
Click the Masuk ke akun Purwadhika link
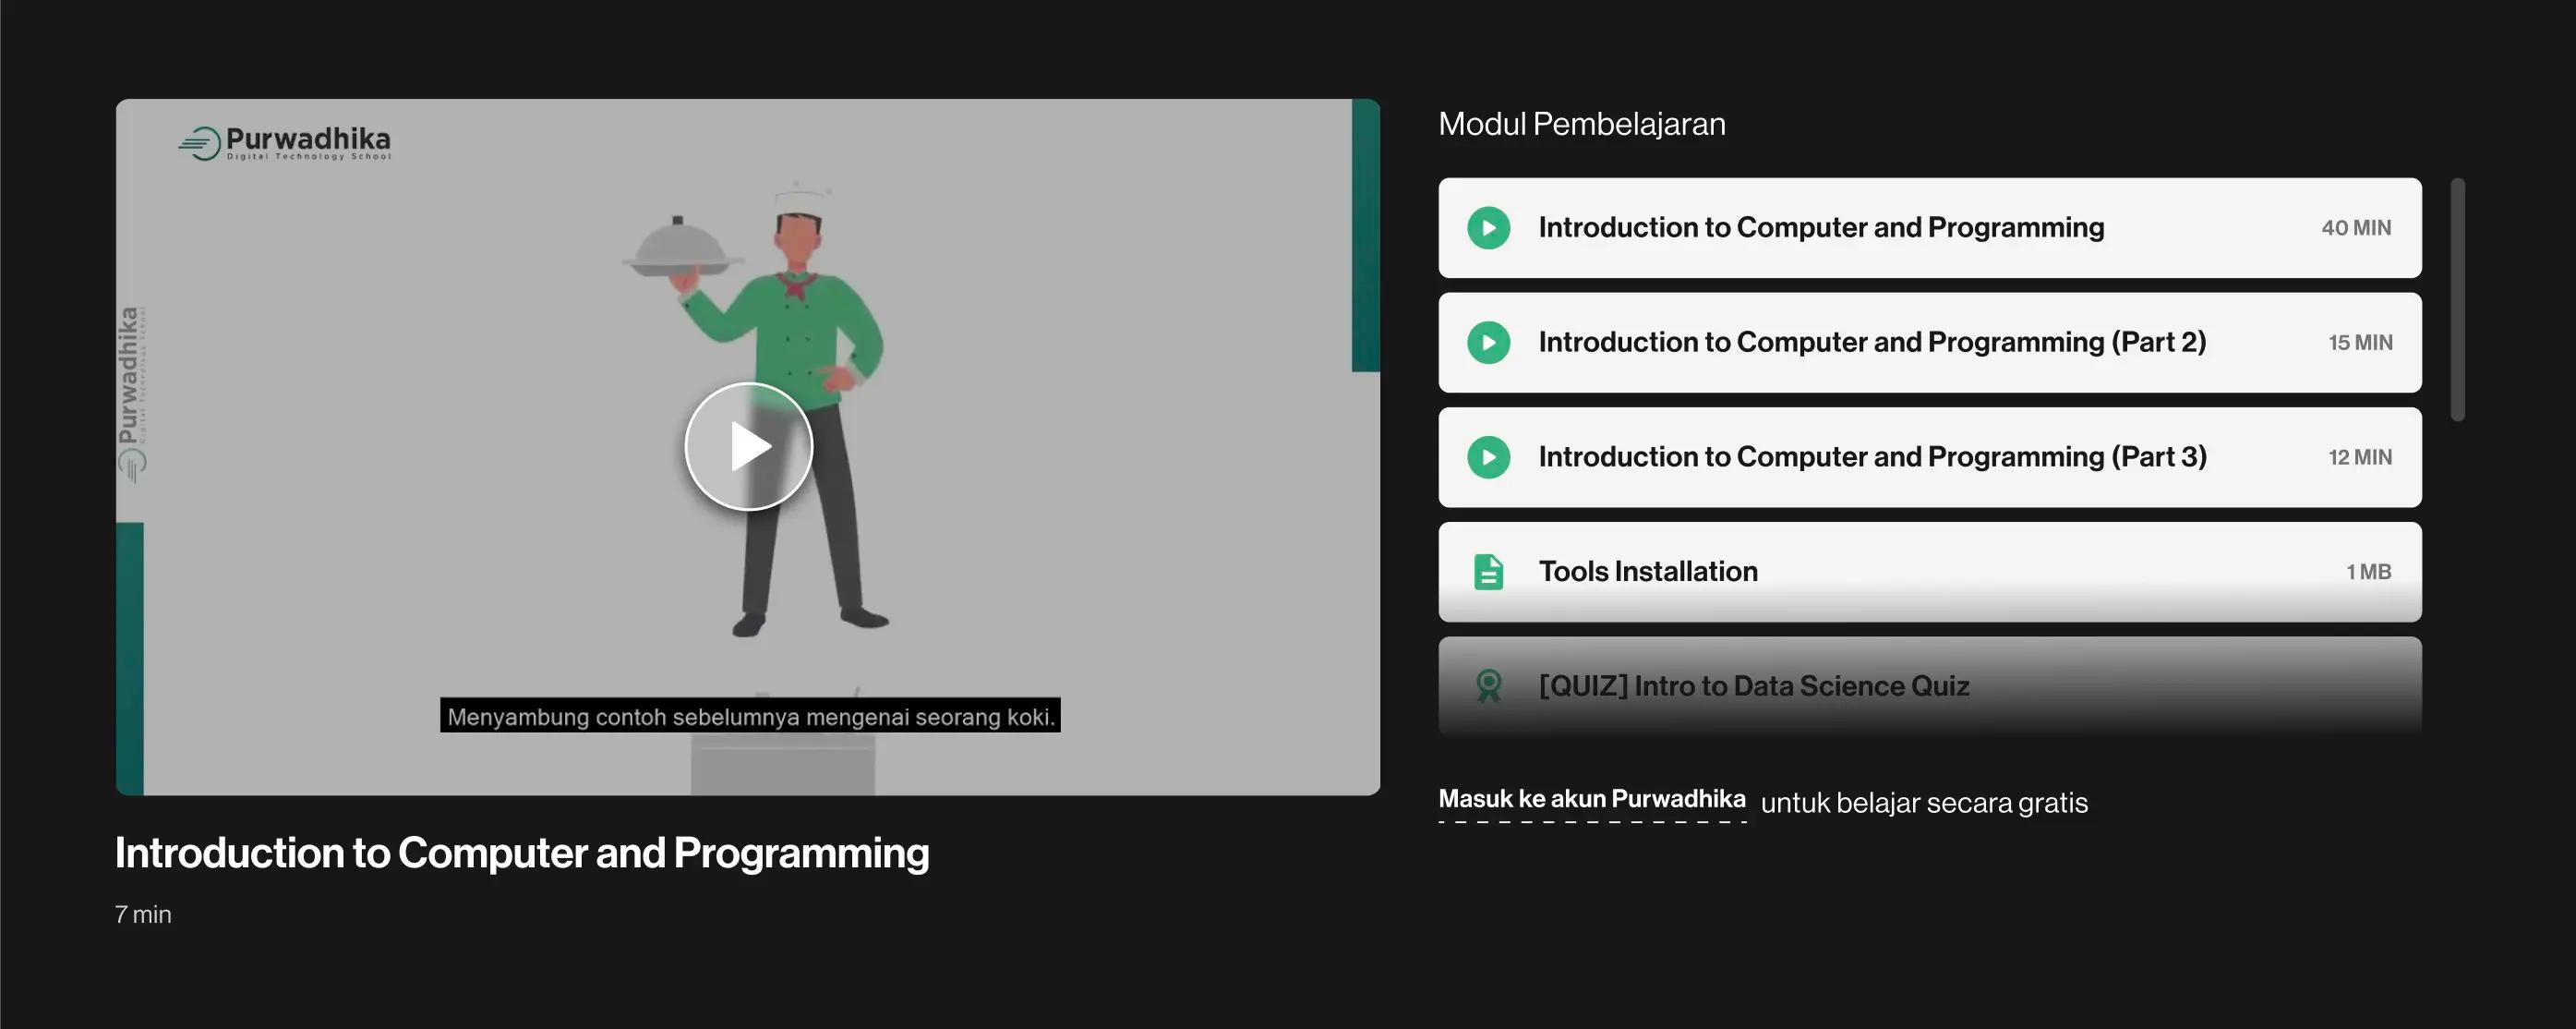tap(1591, 799)
